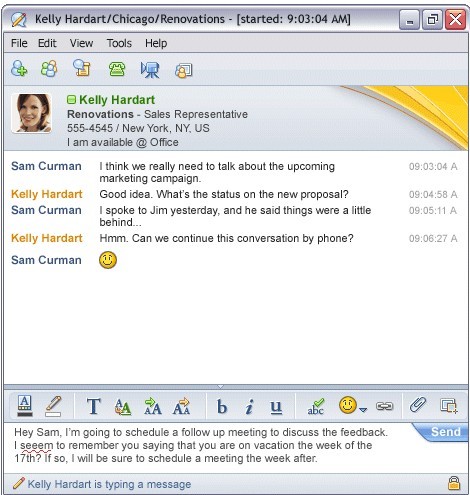Send the typed message

445,432
